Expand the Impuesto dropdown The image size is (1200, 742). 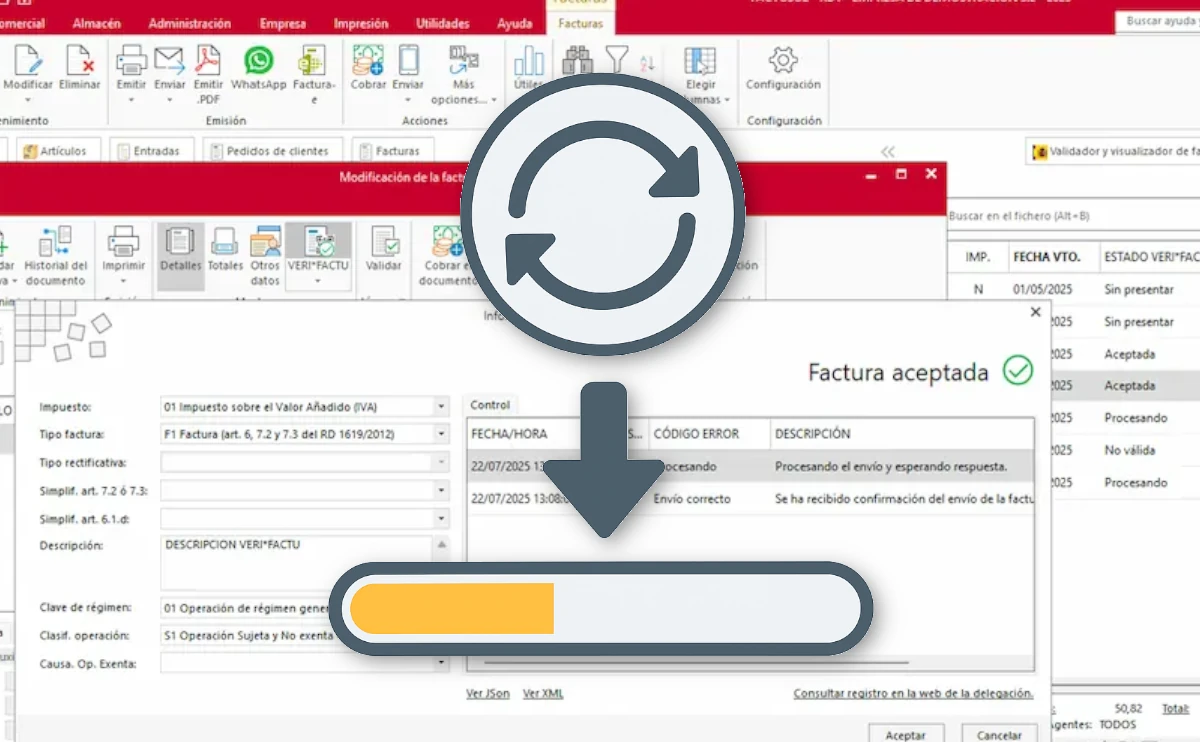pos(441,407)
